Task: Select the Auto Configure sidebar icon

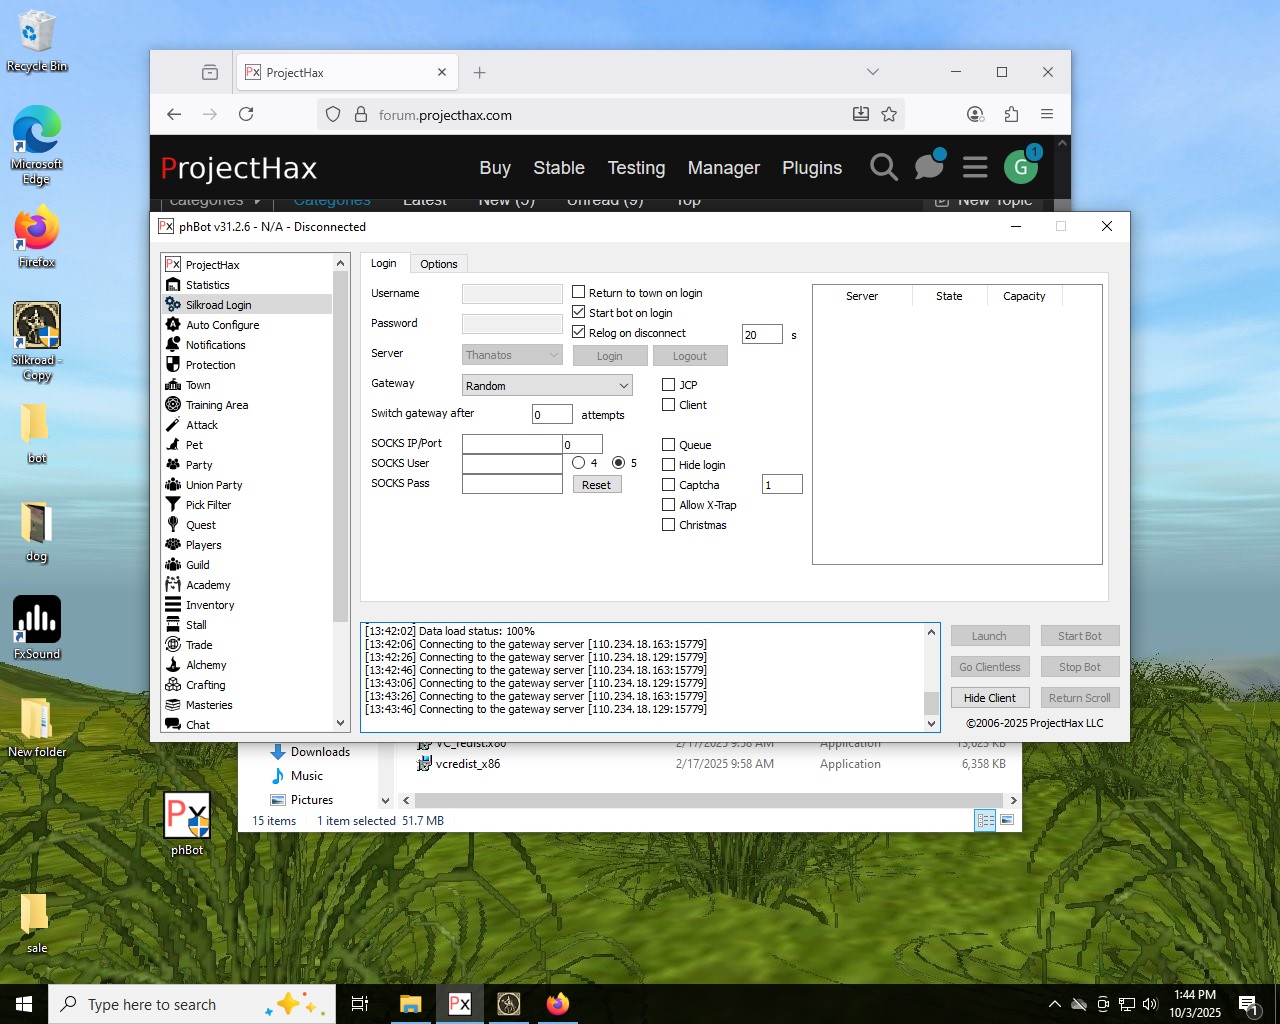Action: coord(173,325)
